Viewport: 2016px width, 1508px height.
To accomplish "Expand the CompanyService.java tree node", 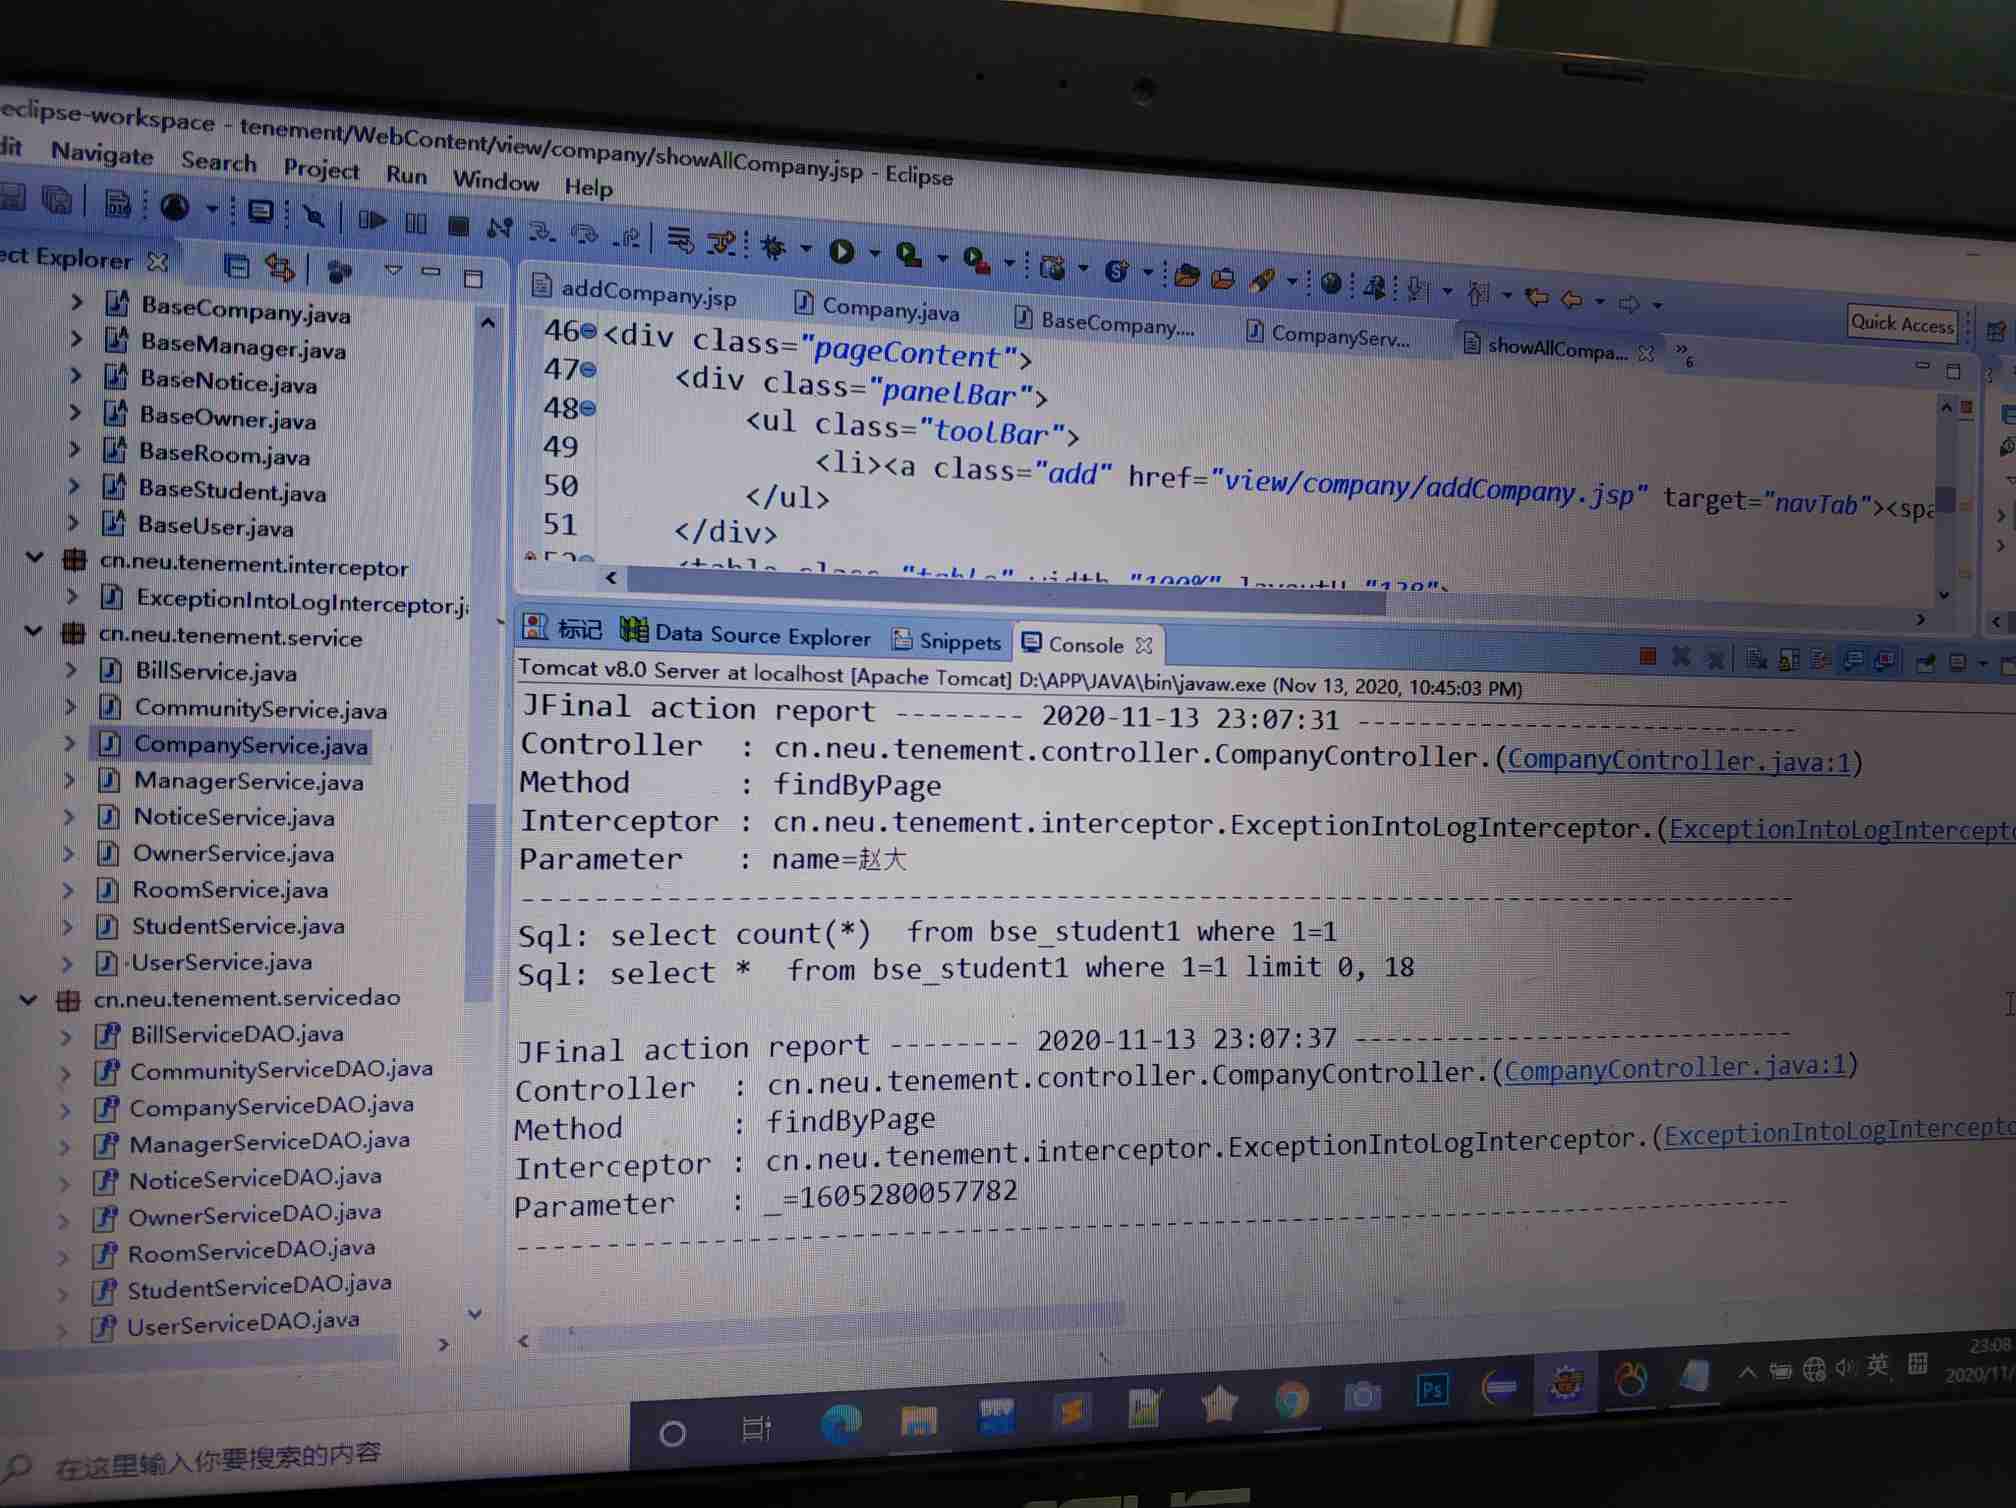I will click(70, 743).
